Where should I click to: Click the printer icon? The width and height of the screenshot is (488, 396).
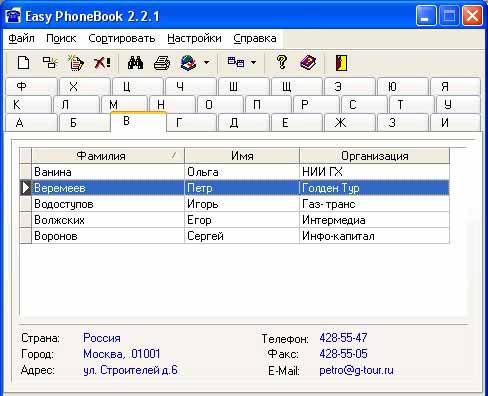tap(162, 63)
